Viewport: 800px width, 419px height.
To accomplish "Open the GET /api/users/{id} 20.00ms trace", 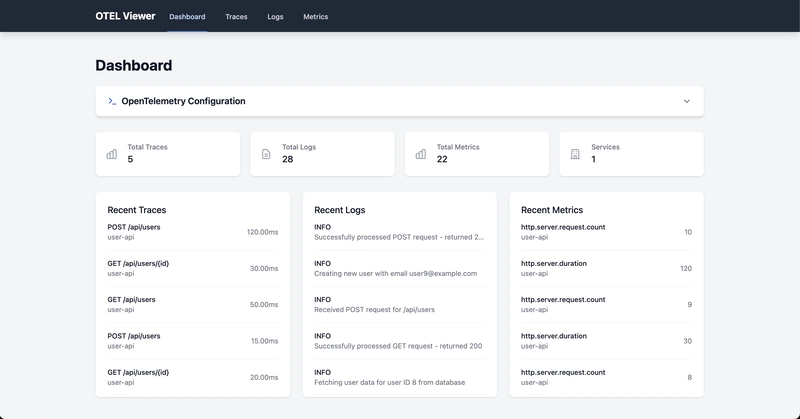I will (196, 377).
